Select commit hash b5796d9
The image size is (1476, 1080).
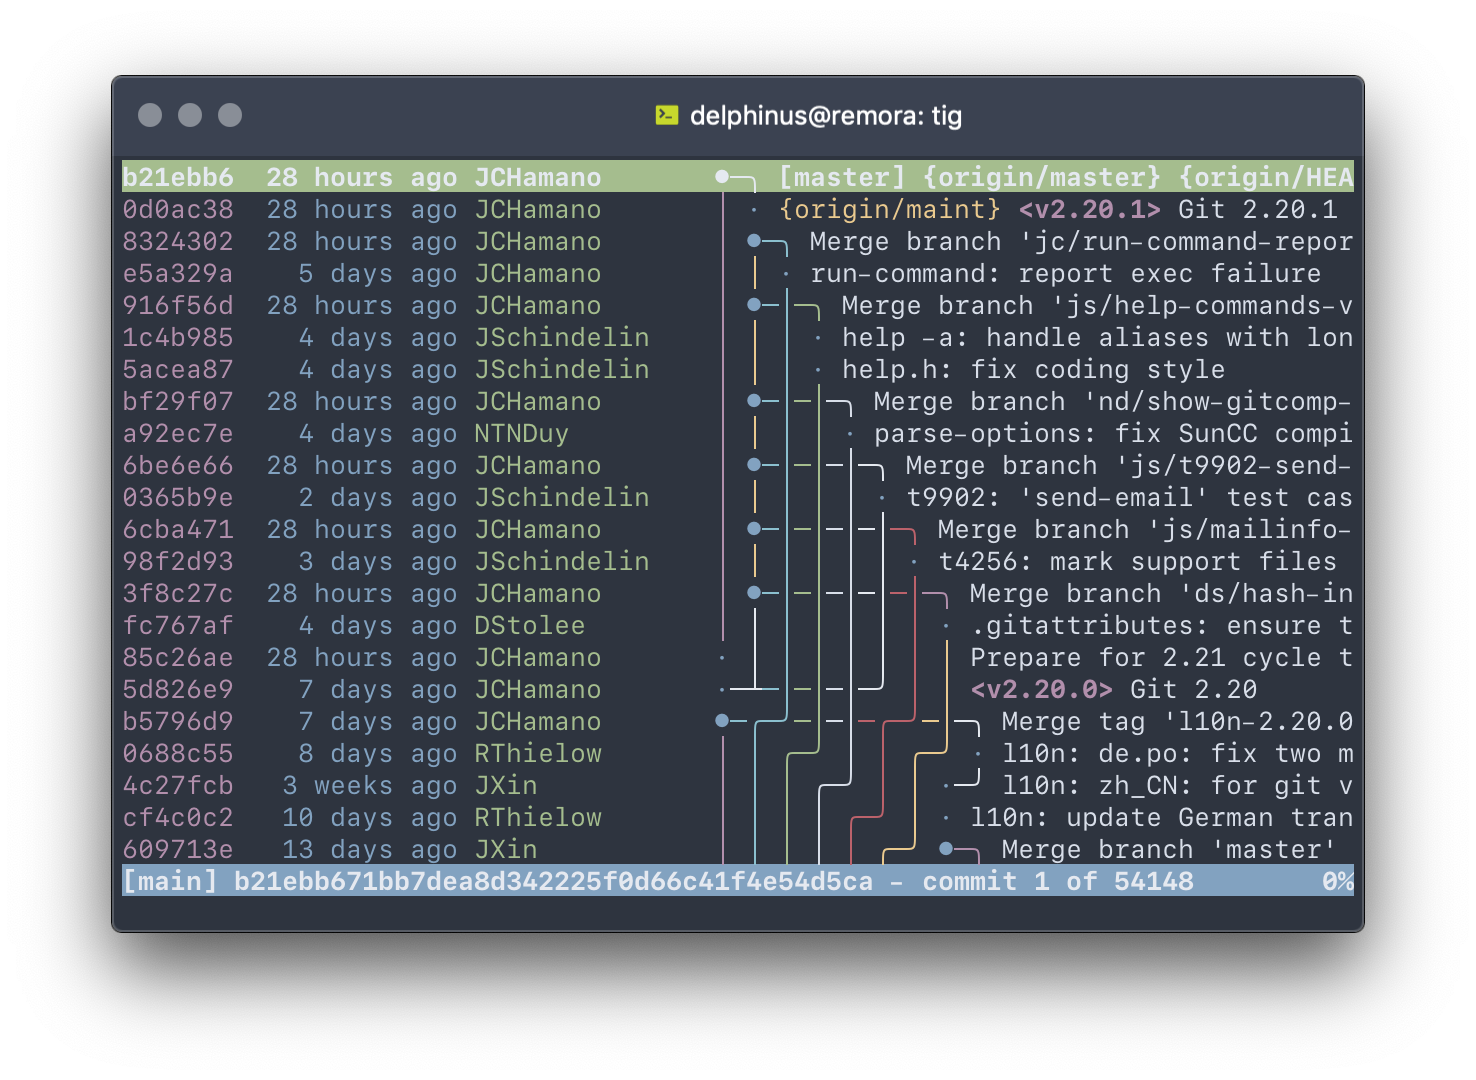pos(178,721)
